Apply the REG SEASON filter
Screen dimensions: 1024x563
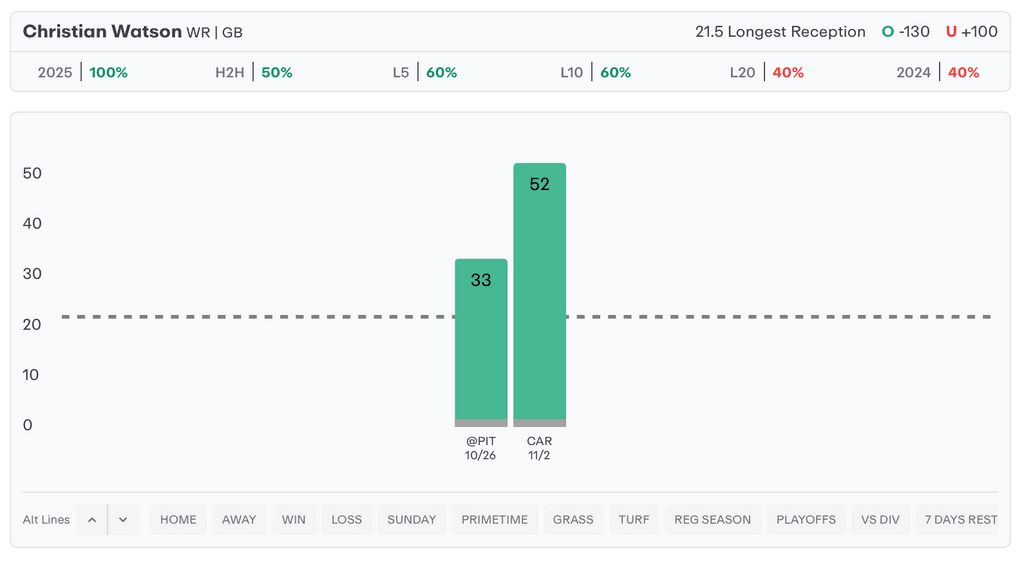713,520
